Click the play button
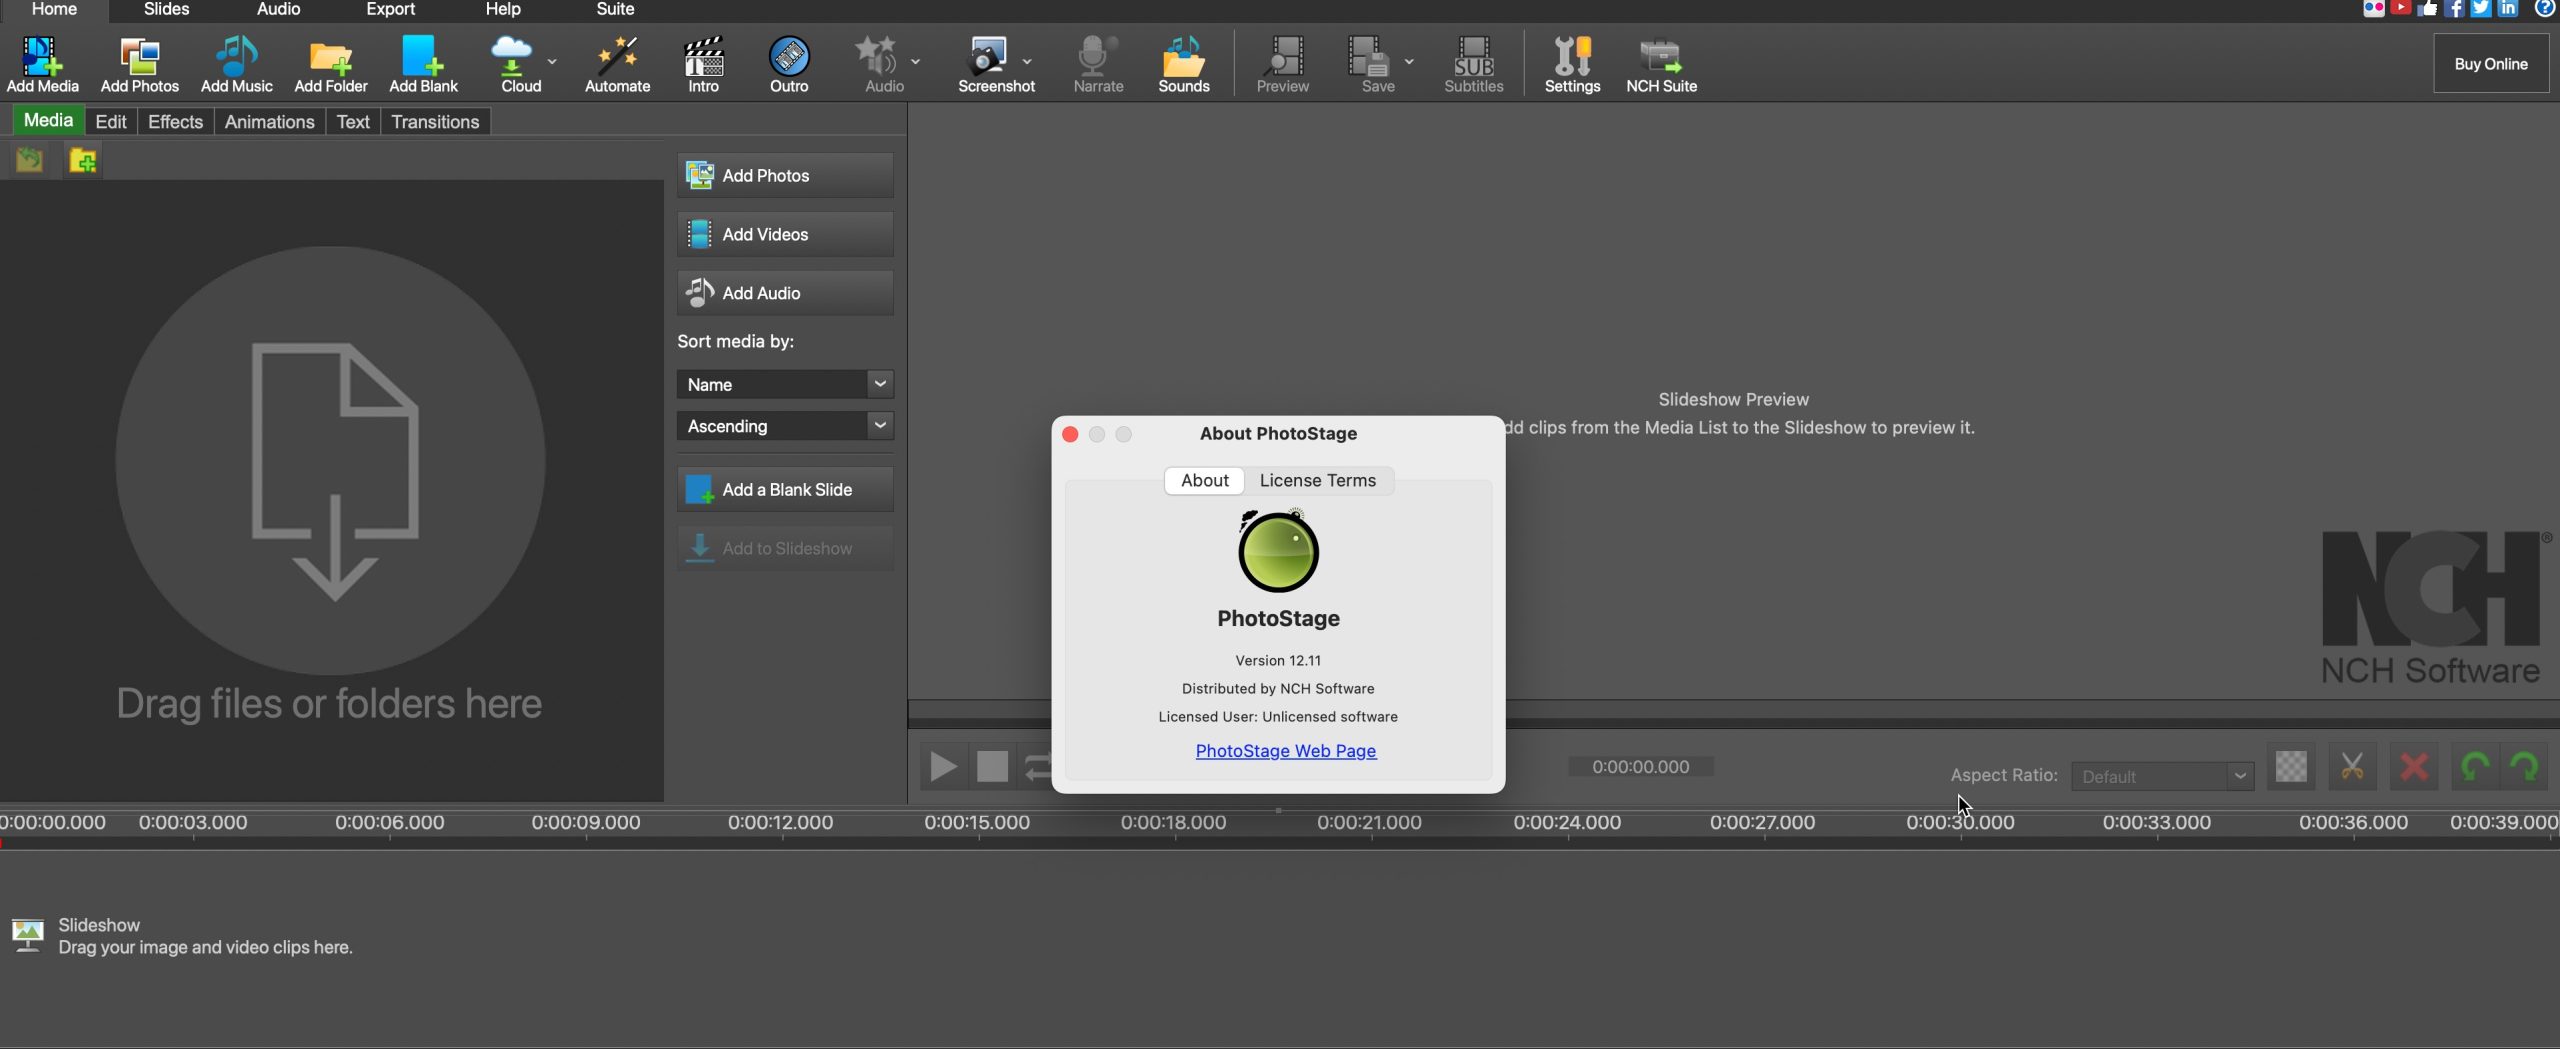The height and width of the screenshot is (1049, 2560). click(x=943, y=767)
